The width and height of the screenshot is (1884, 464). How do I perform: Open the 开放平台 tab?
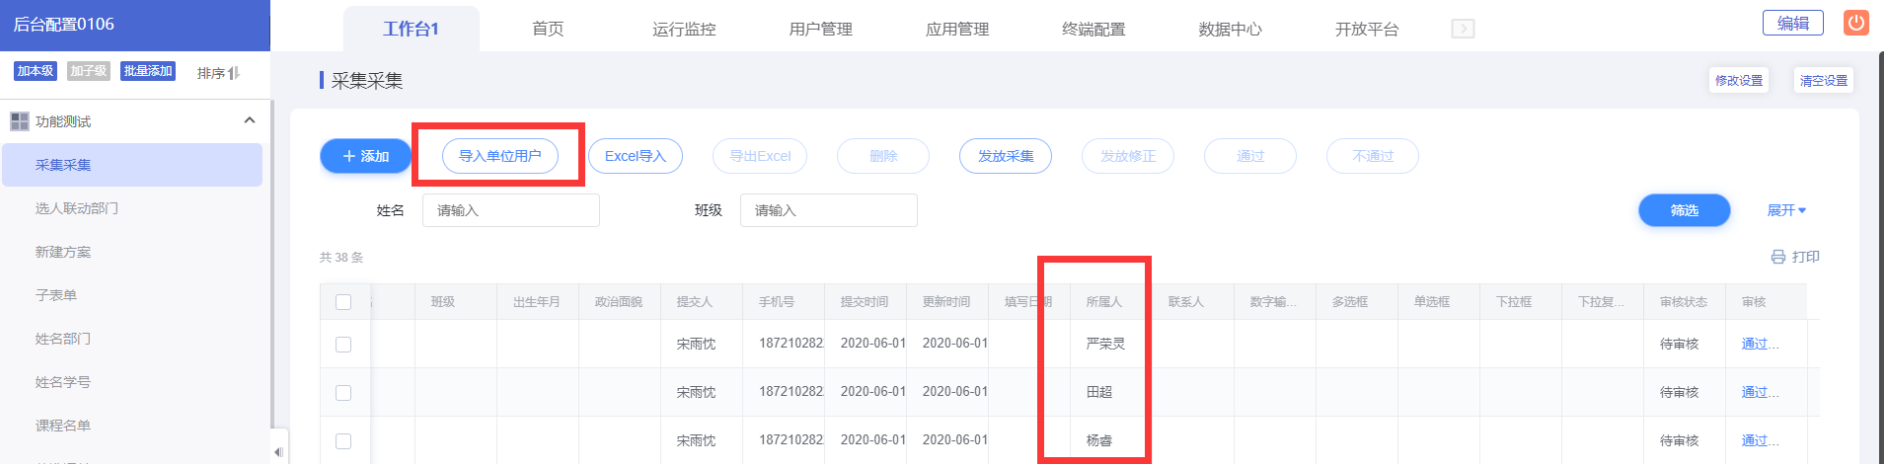click(1367, 29)
